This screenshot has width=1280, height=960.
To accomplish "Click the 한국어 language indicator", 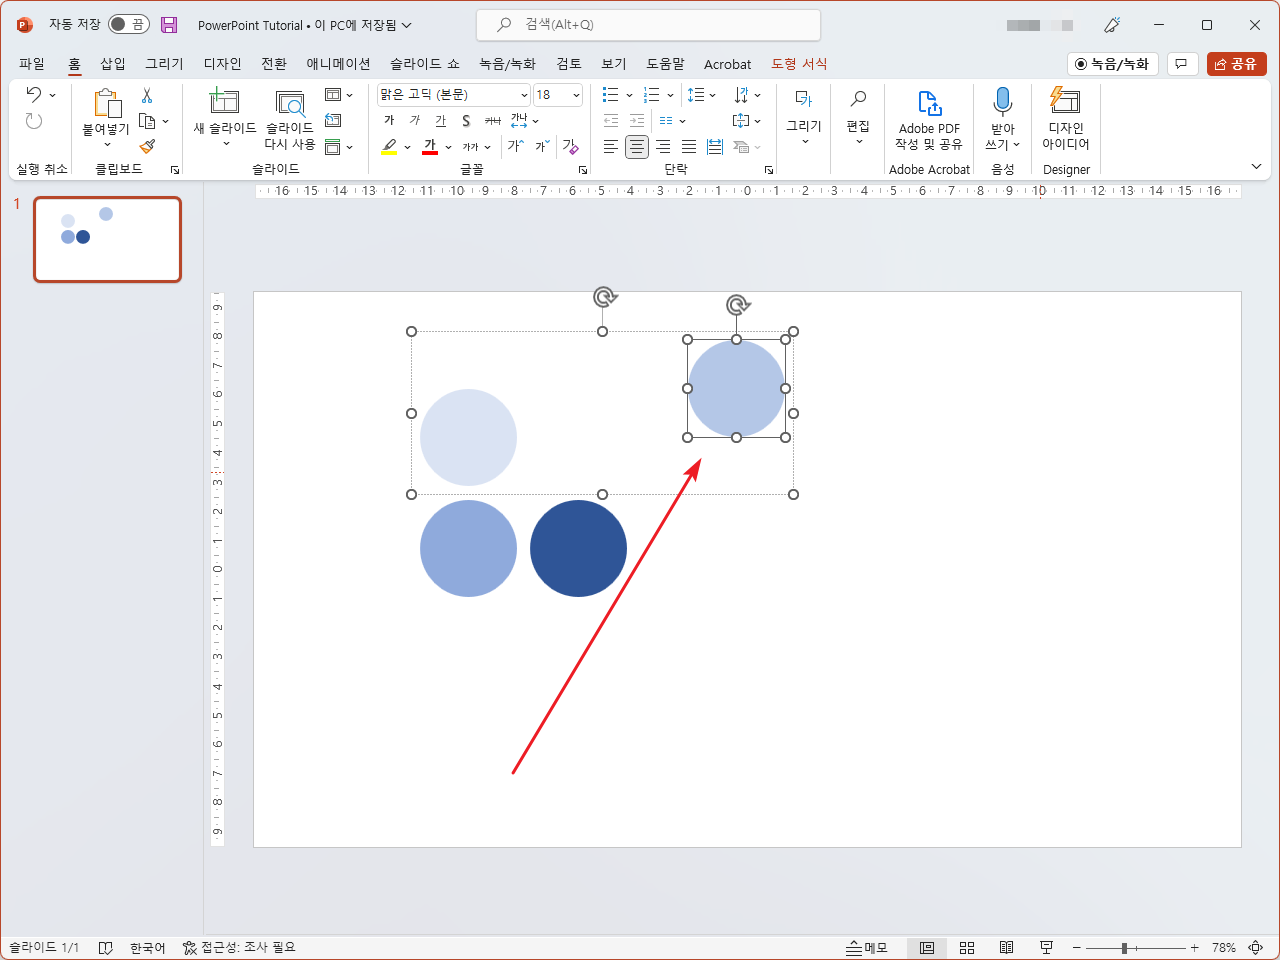I will tap(147, 948).
